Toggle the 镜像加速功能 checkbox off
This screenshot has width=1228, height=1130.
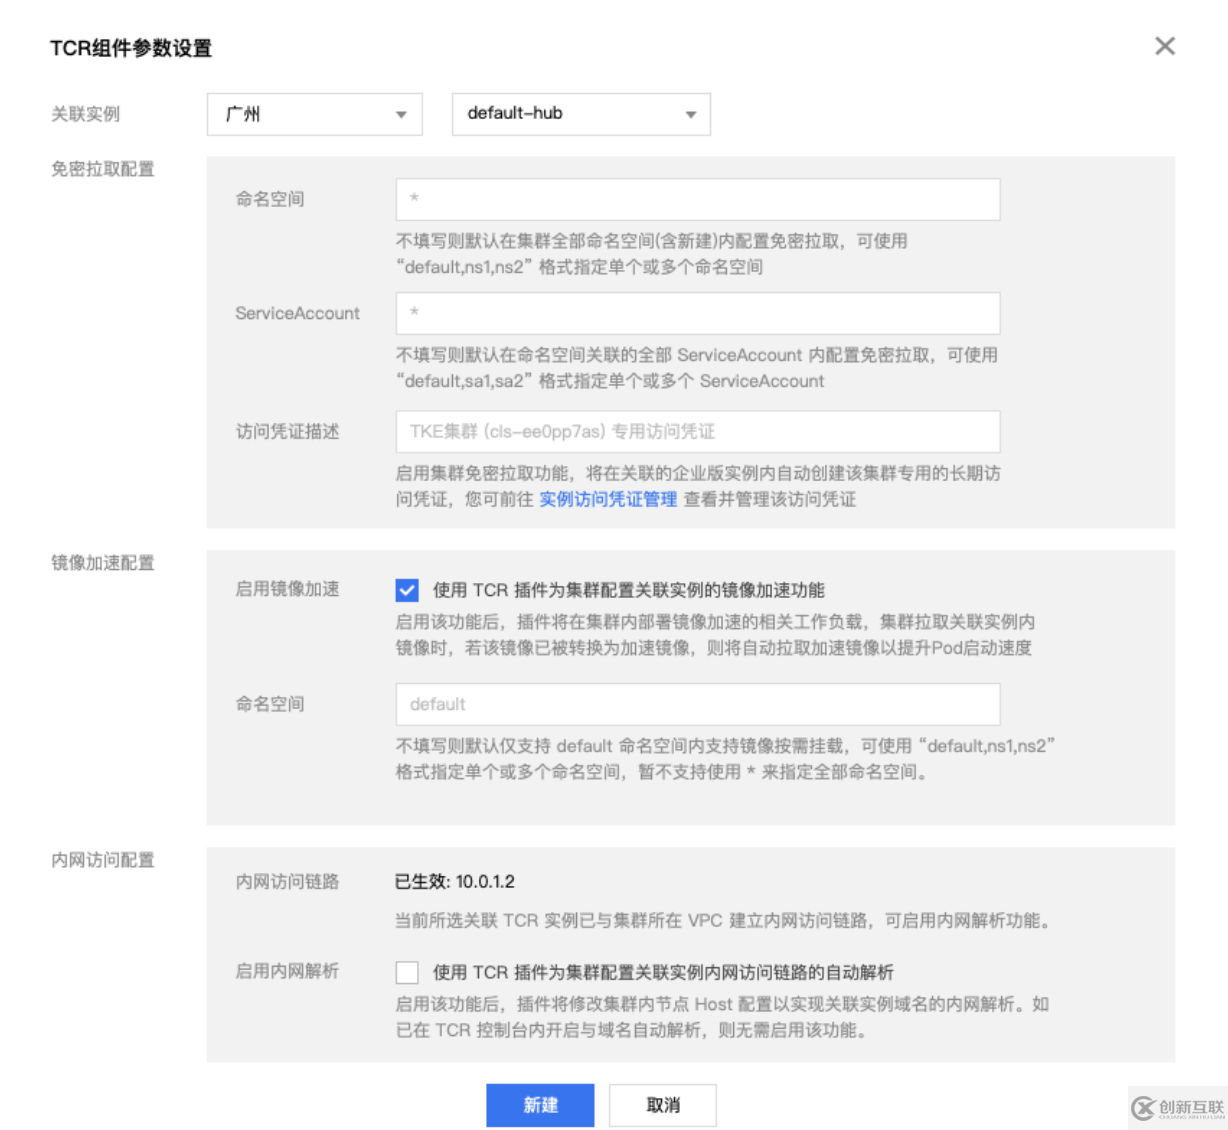(406, 590)
